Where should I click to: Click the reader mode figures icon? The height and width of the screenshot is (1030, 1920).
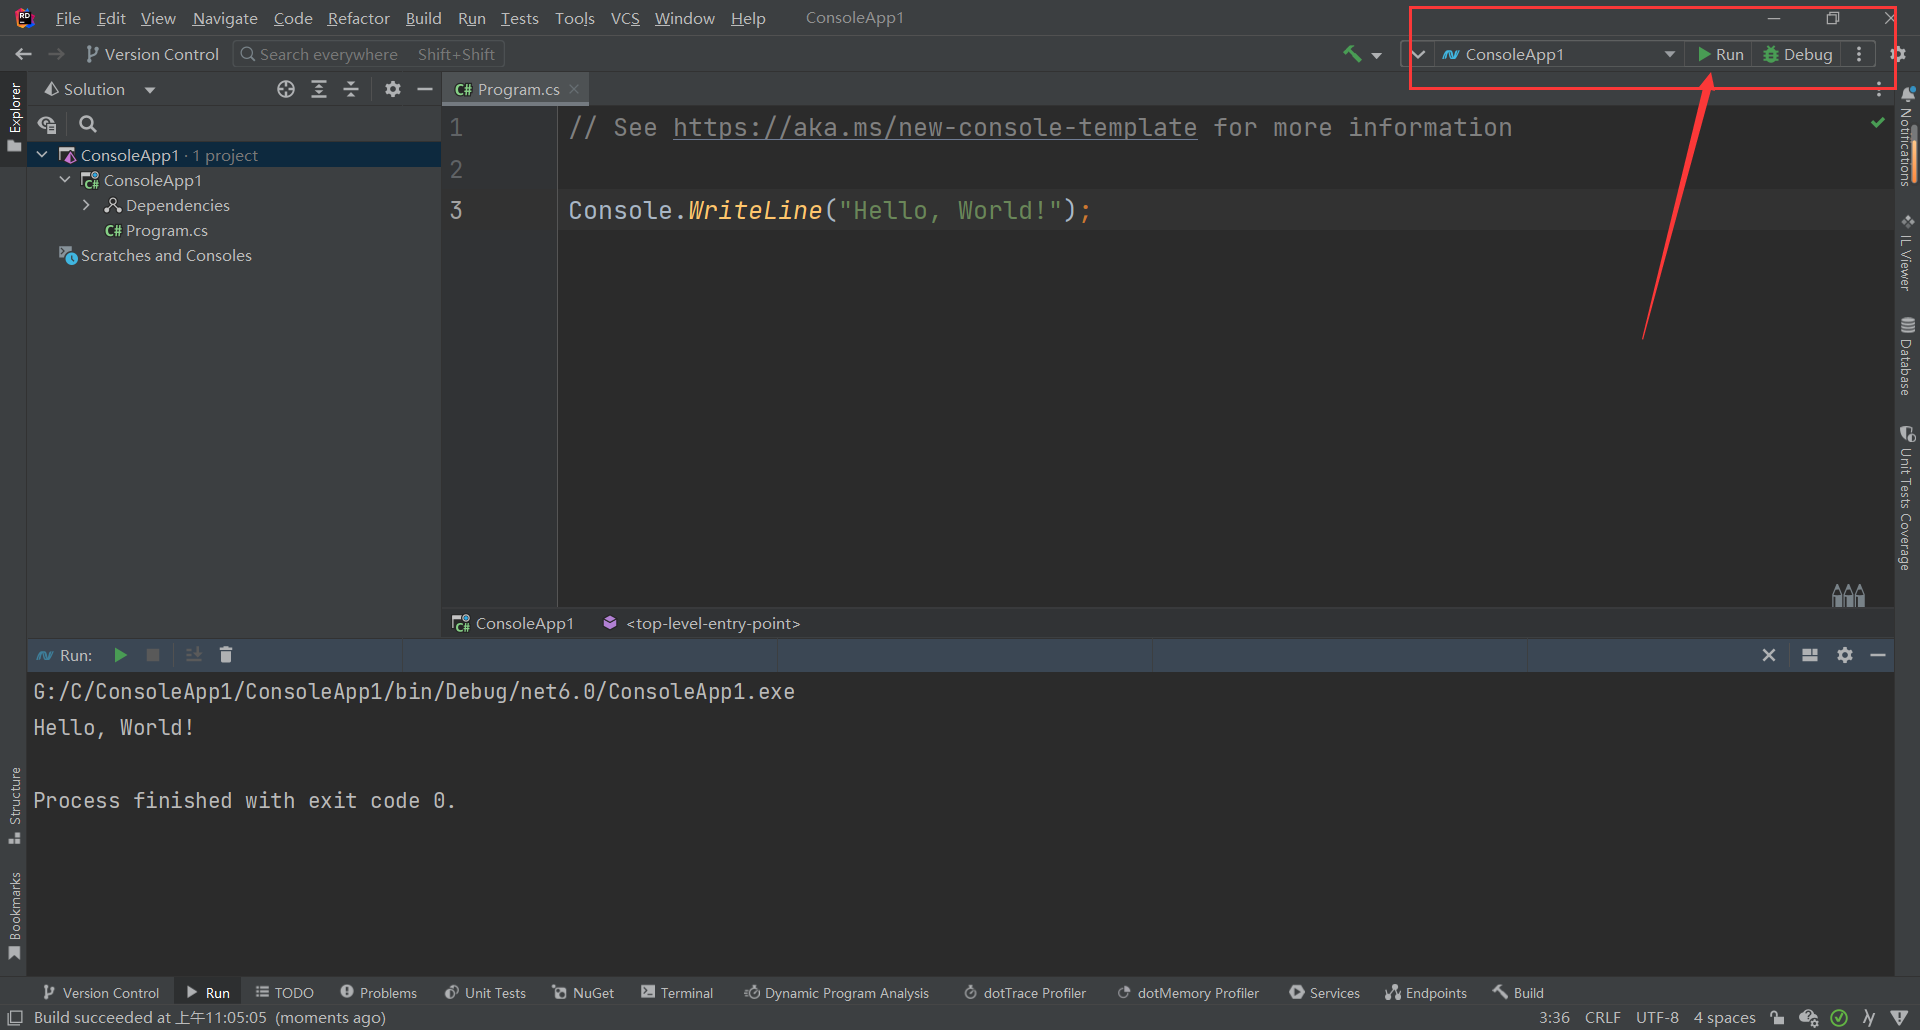click(x=1848, y=596)
